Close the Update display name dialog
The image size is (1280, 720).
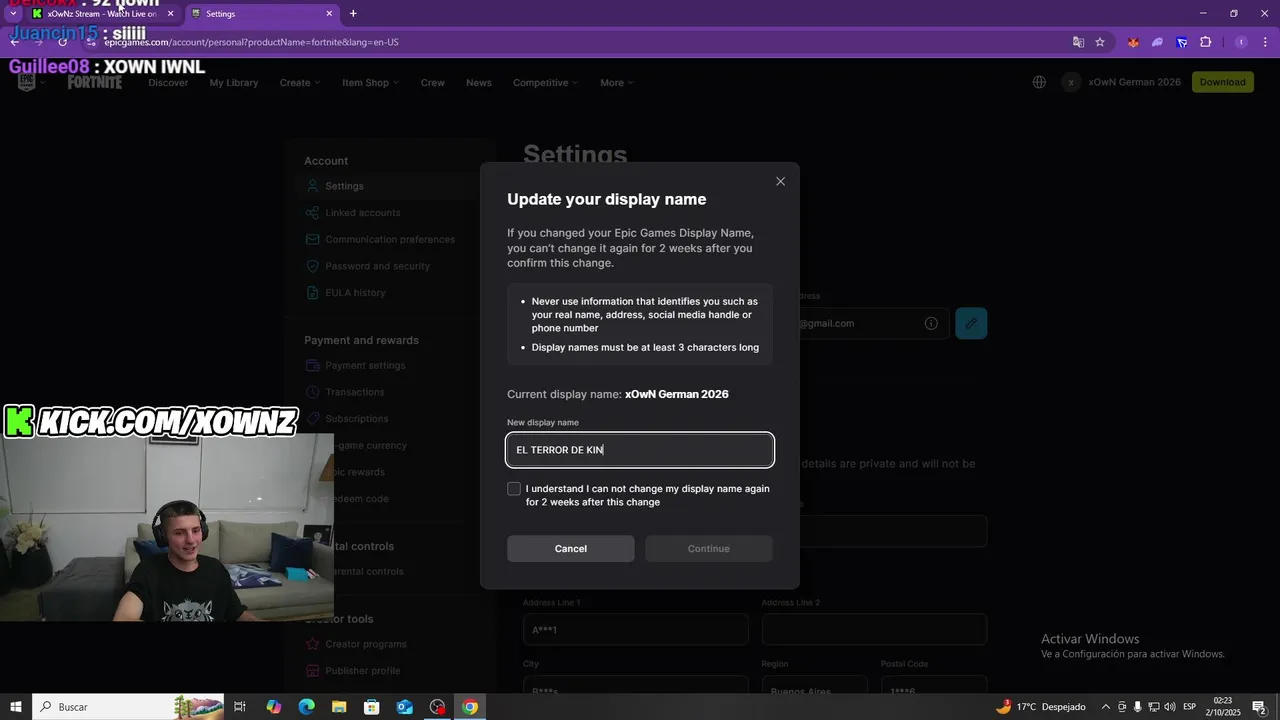(780, 181)
